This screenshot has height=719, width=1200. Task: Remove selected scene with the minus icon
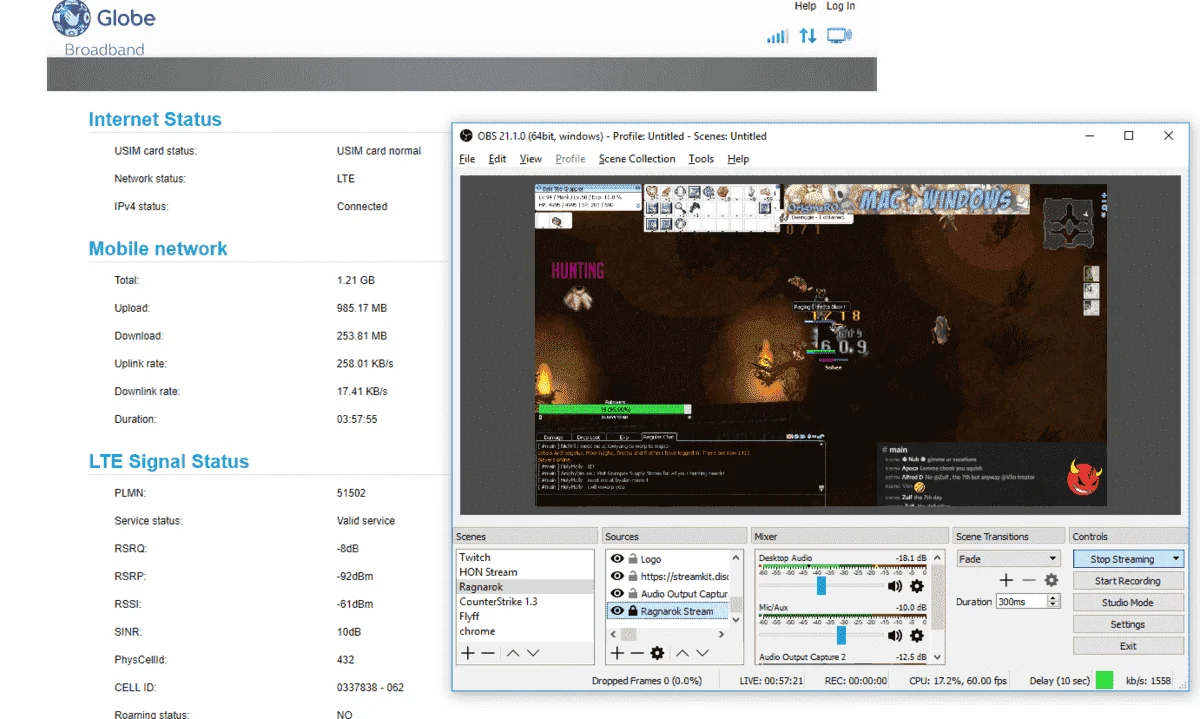[x=487, y=653]
